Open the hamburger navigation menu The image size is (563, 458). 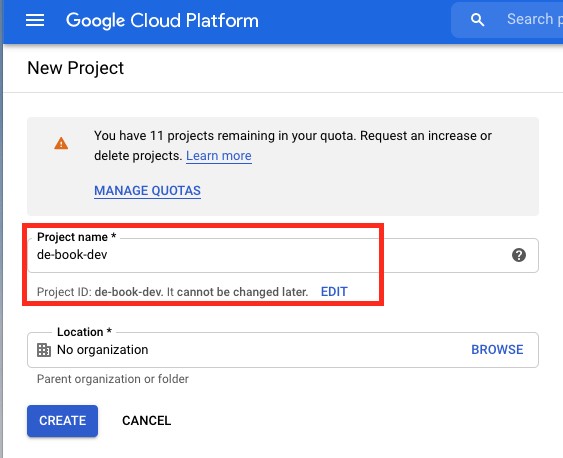(35, 20)
